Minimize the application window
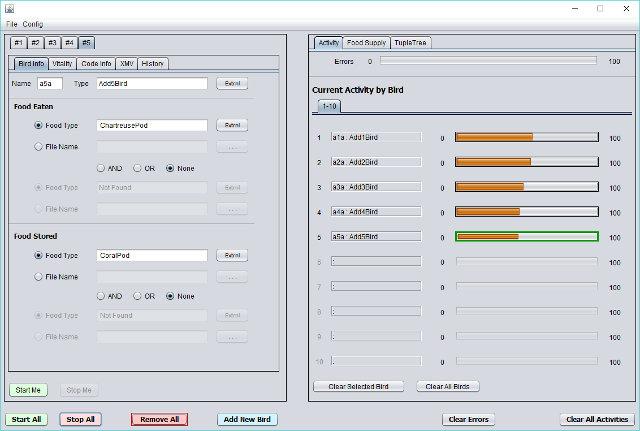Screen dimensions: 640x431 [575, 9]
